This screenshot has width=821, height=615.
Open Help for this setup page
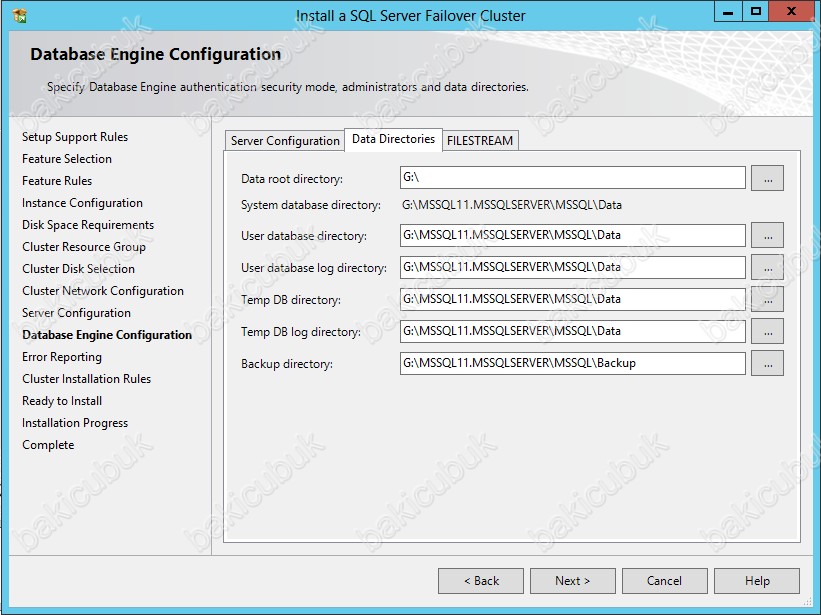tap(757, 581)
